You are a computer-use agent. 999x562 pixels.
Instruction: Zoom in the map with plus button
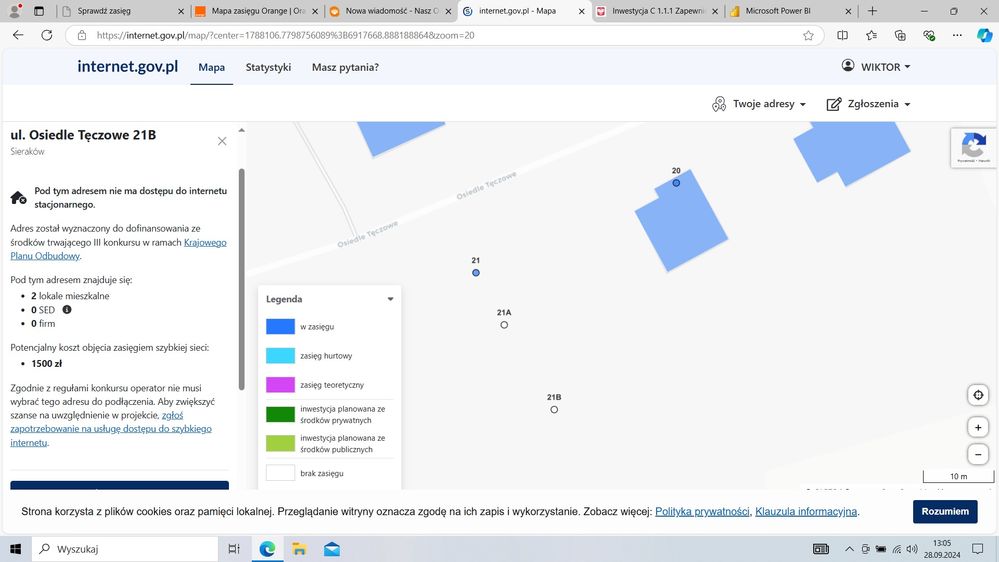(979, 427)
